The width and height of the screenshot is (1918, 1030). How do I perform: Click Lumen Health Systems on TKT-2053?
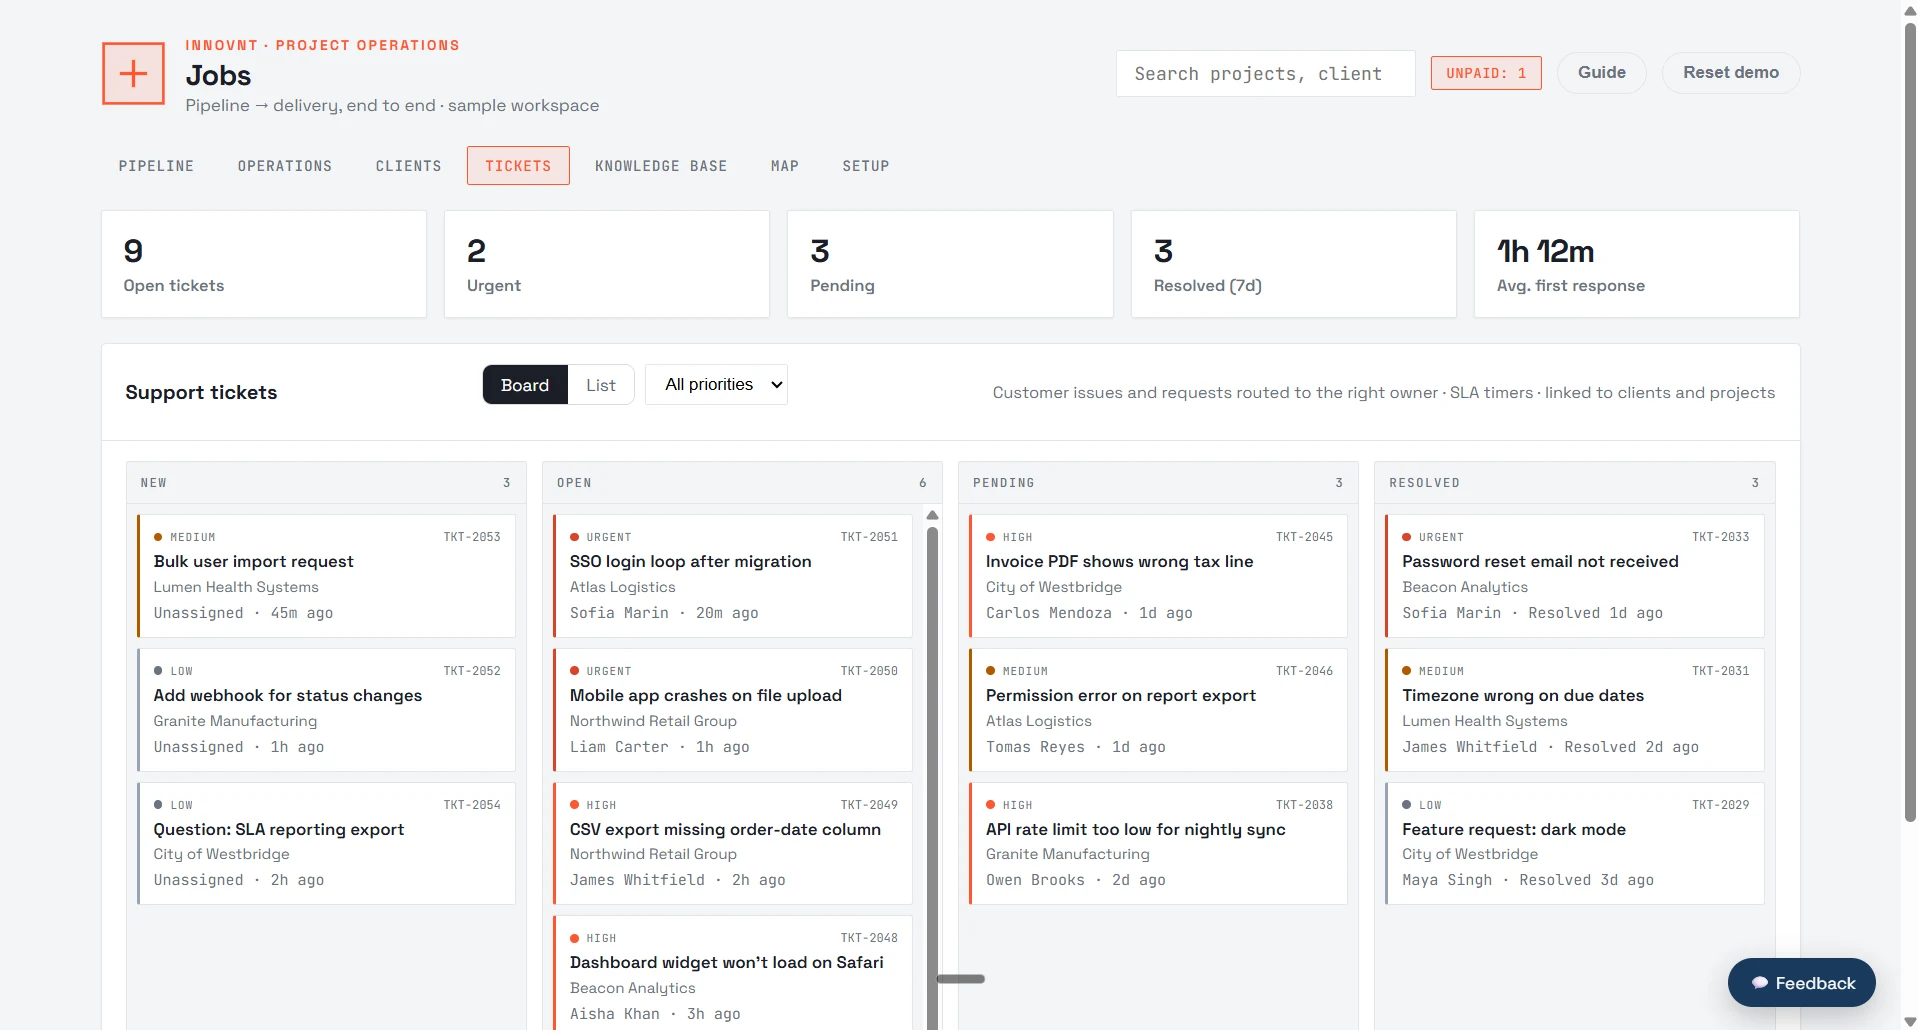coord(236,587)
